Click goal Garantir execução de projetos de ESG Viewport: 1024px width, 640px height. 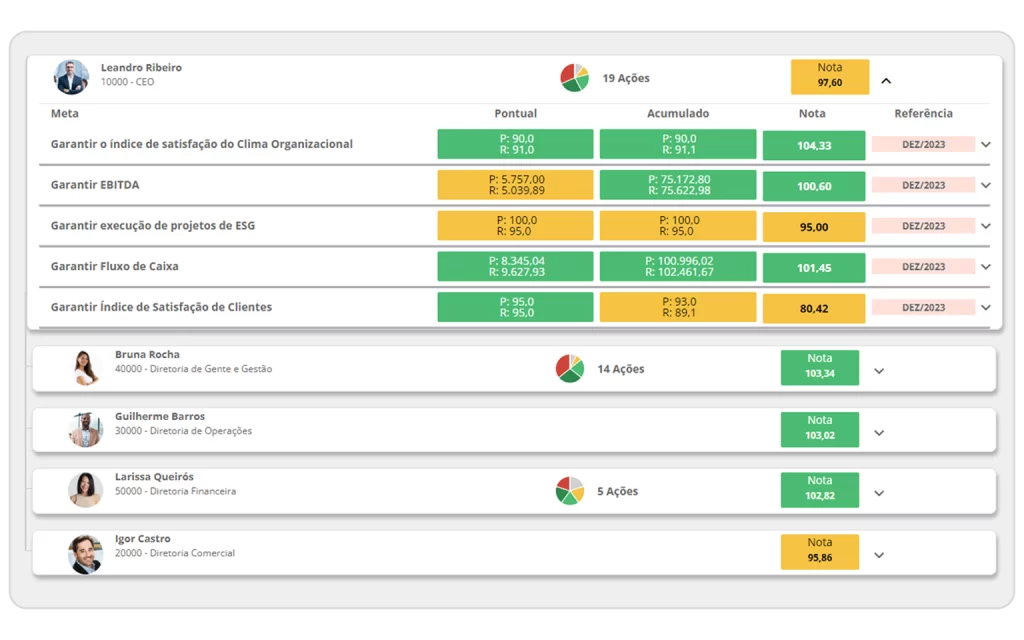153,225
